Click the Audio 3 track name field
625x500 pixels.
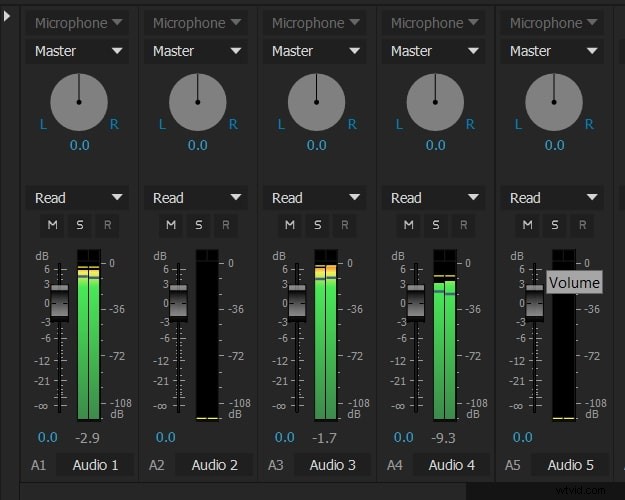tap(332, 465)
